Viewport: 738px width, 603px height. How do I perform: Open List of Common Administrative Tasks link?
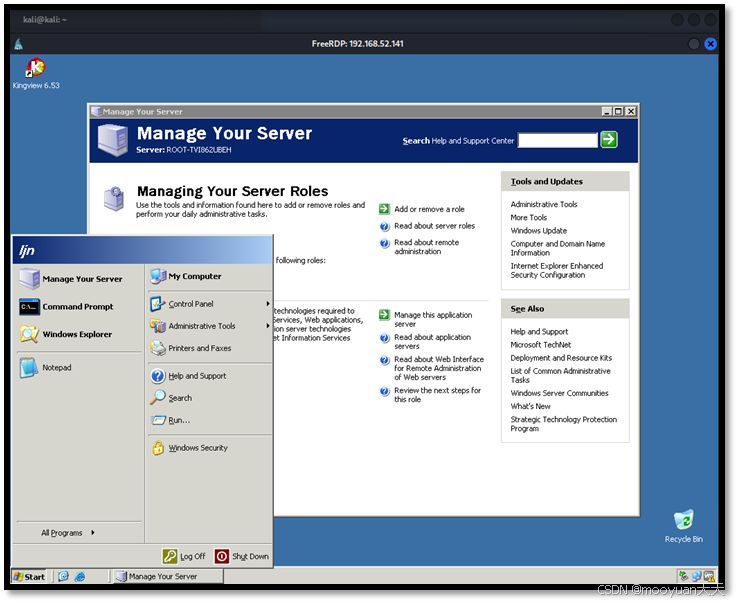pyautogui.click(x=561, y=375)
